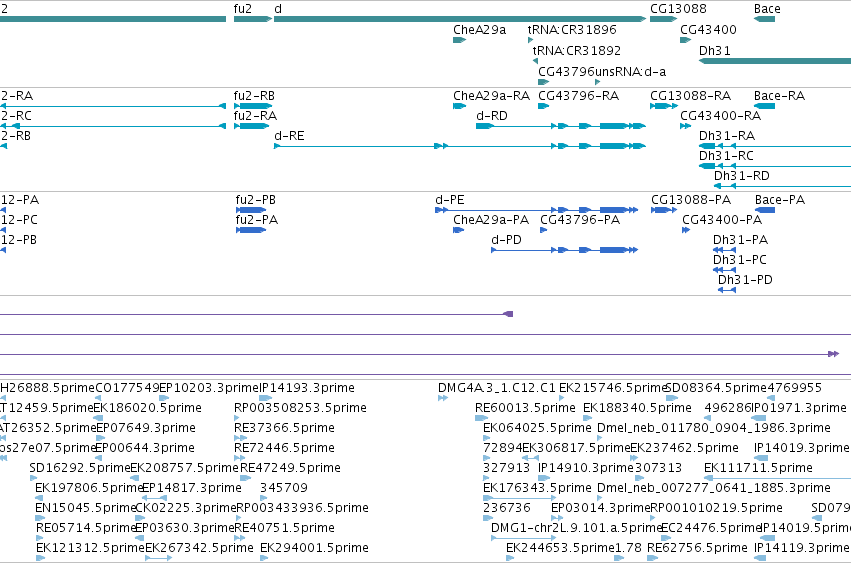Select the 2-RC transcript label
This screenshot has height=563, width=851.
point(16,116)
